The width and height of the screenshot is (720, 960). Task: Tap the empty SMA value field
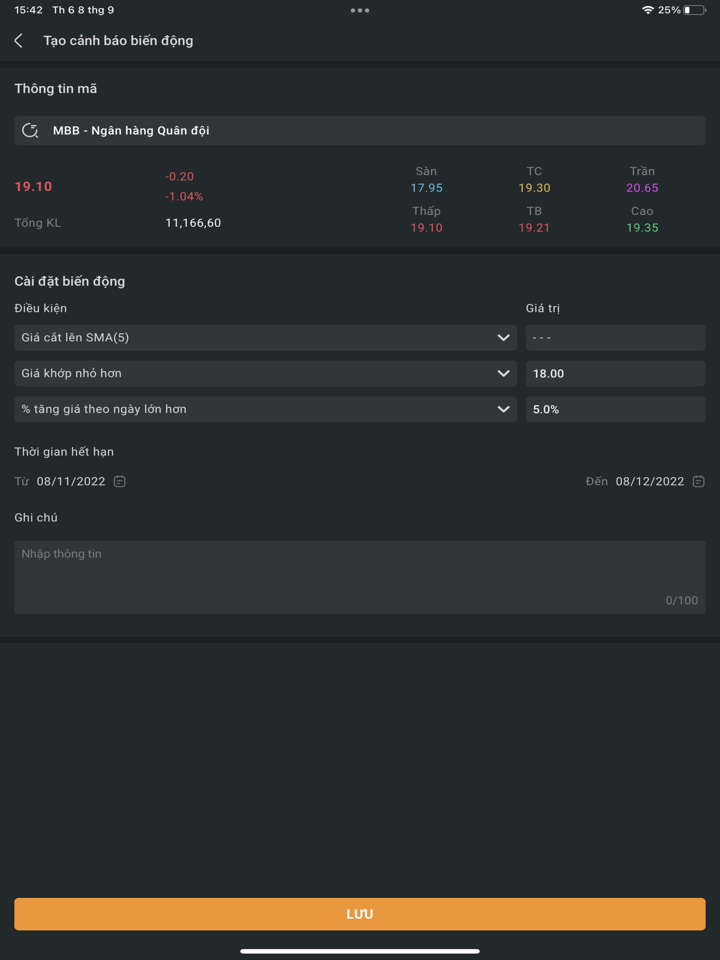(615, 338)
